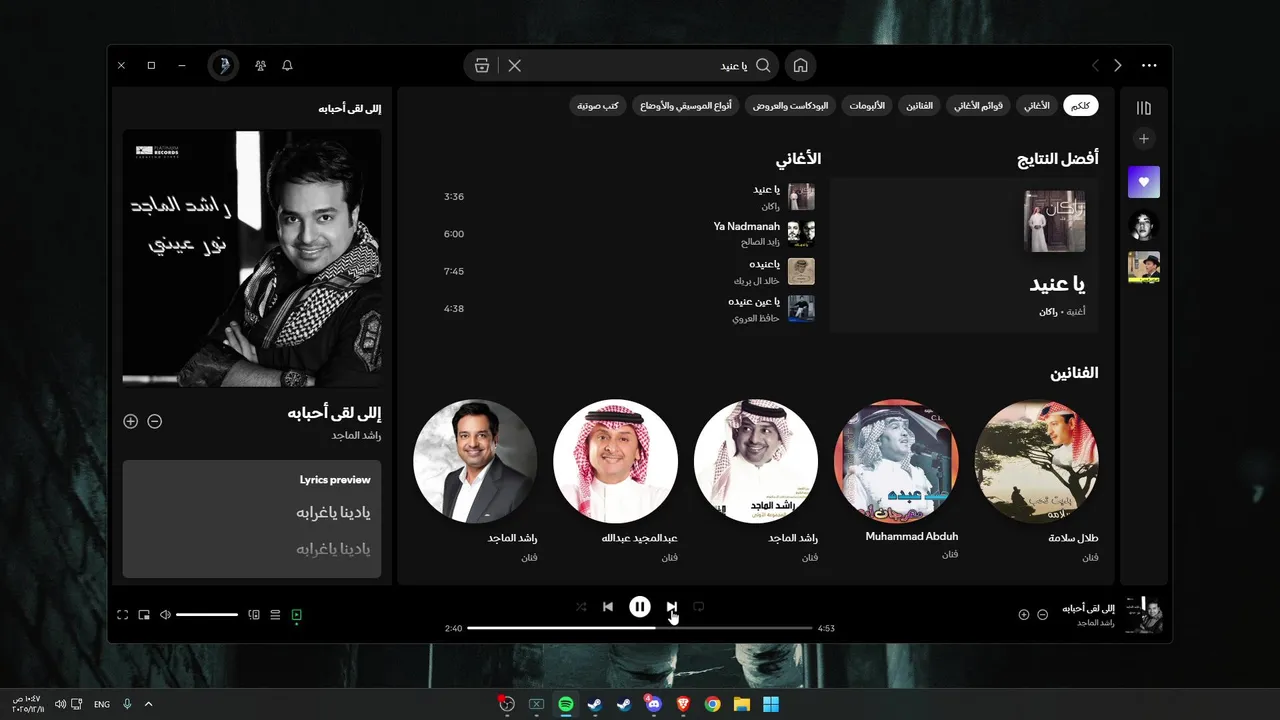
Task: Open Discord from the taskbar
Action: coord(653,704)
